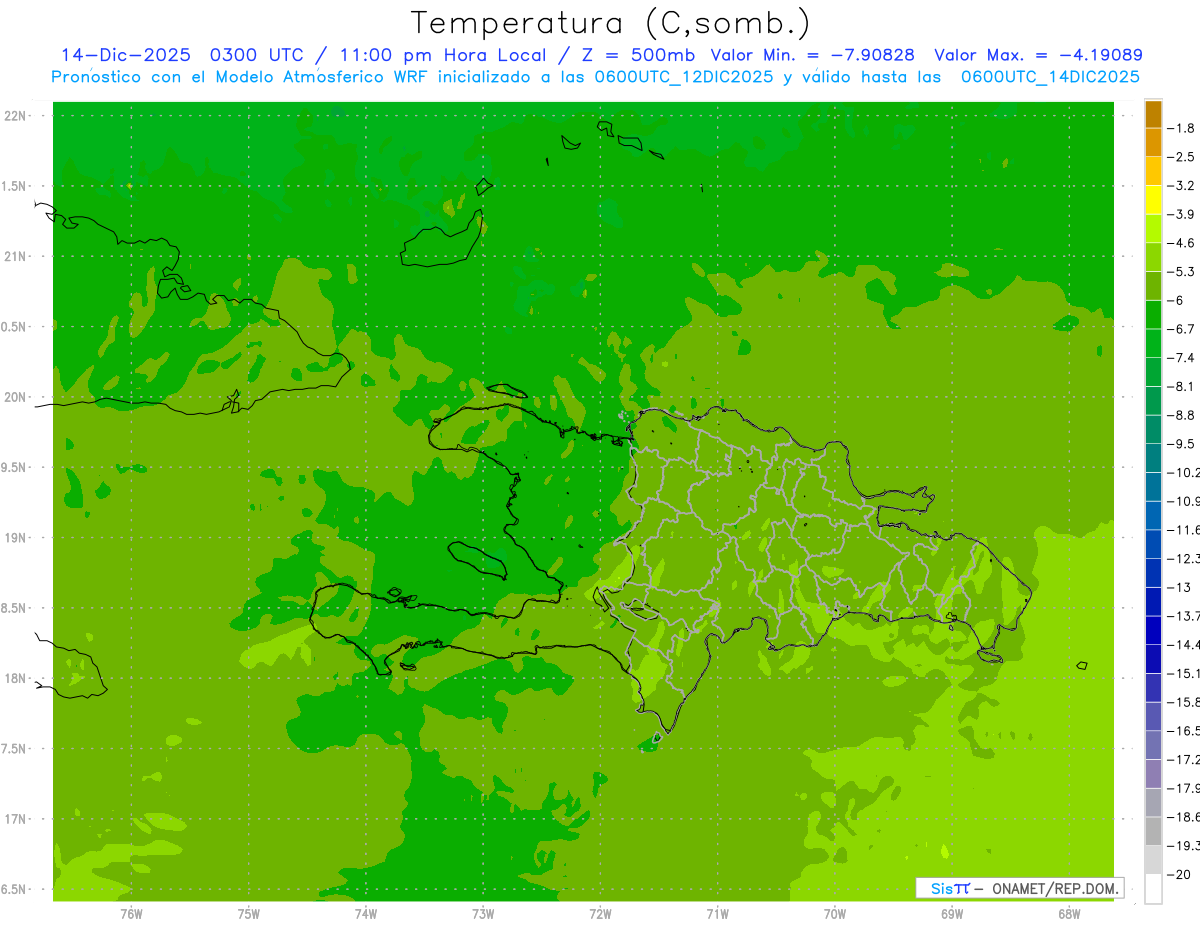
Task: Click the '-4.6' colorbar value
Action: [1182, 243]
